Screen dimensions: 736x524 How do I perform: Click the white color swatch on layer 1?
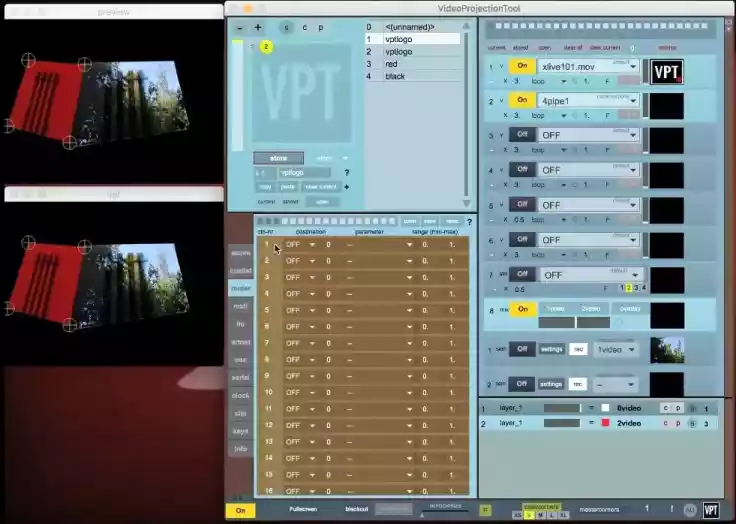[x=606, y=408]
